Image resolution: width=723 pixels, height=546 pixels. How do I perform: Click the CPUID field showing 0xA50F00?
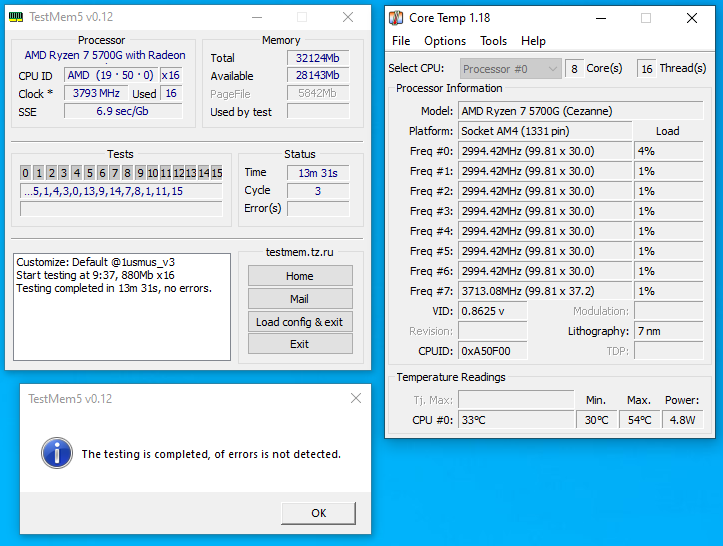pyautogui.click(x=492, y=351)
